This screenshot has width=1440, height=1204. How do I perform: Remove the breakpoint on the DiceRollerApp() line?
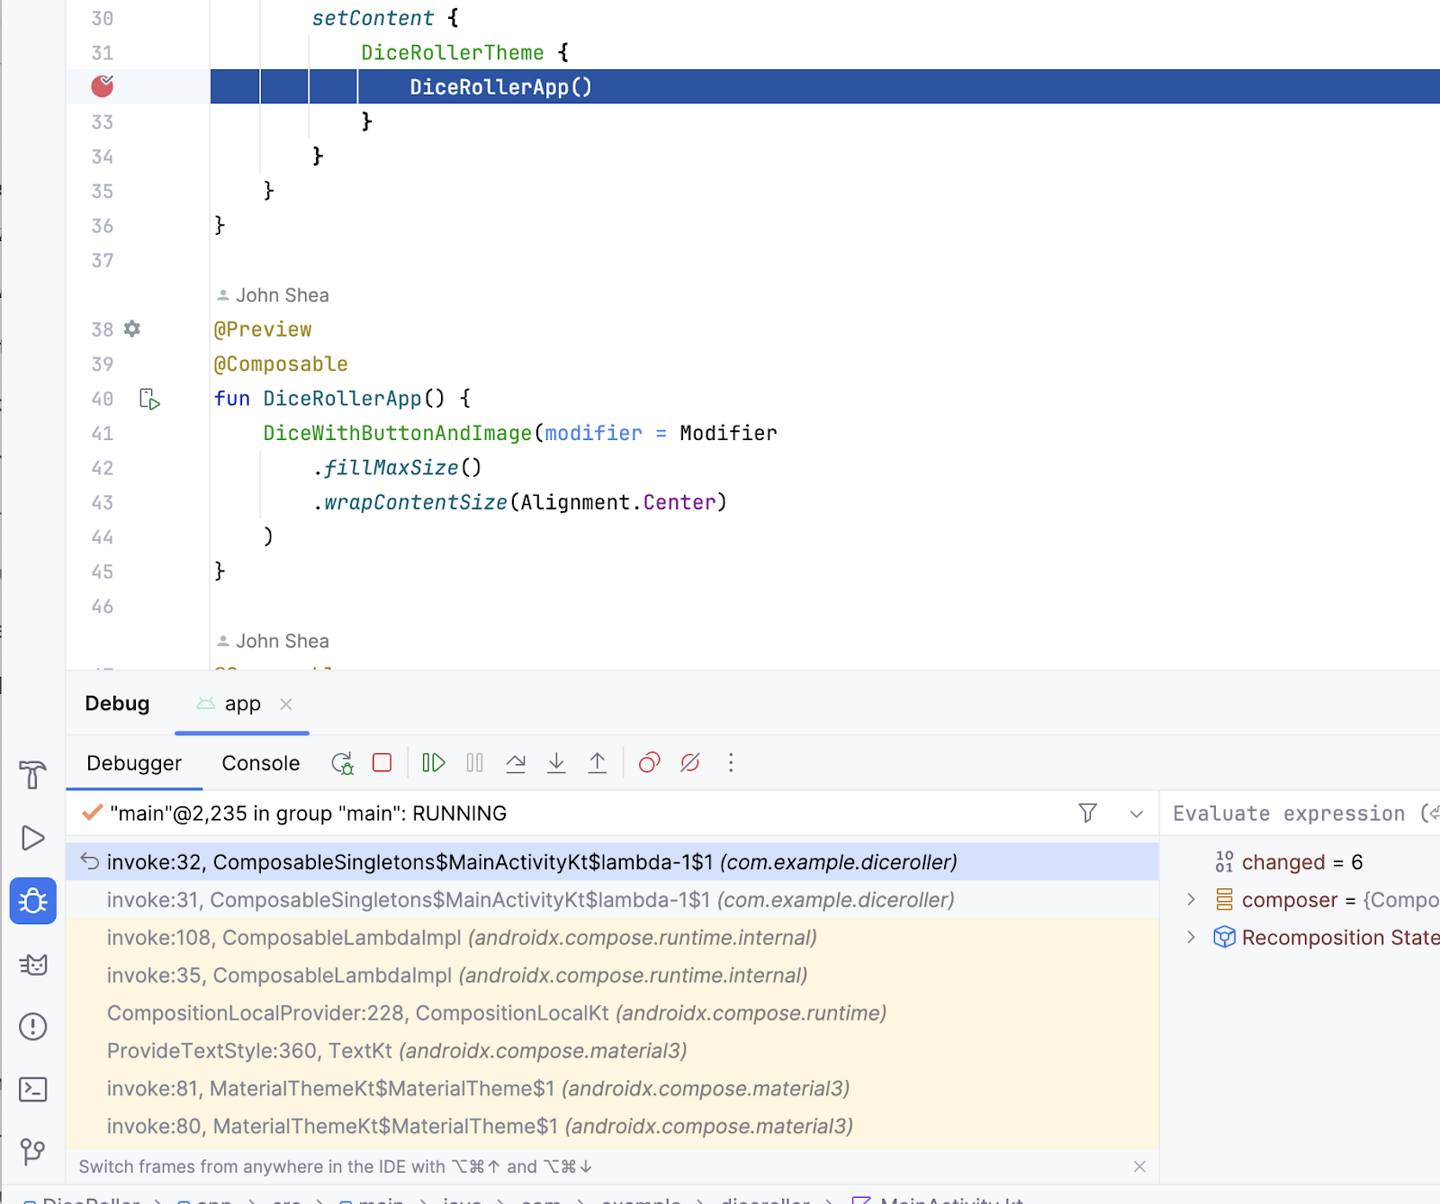tap(102, 87)
